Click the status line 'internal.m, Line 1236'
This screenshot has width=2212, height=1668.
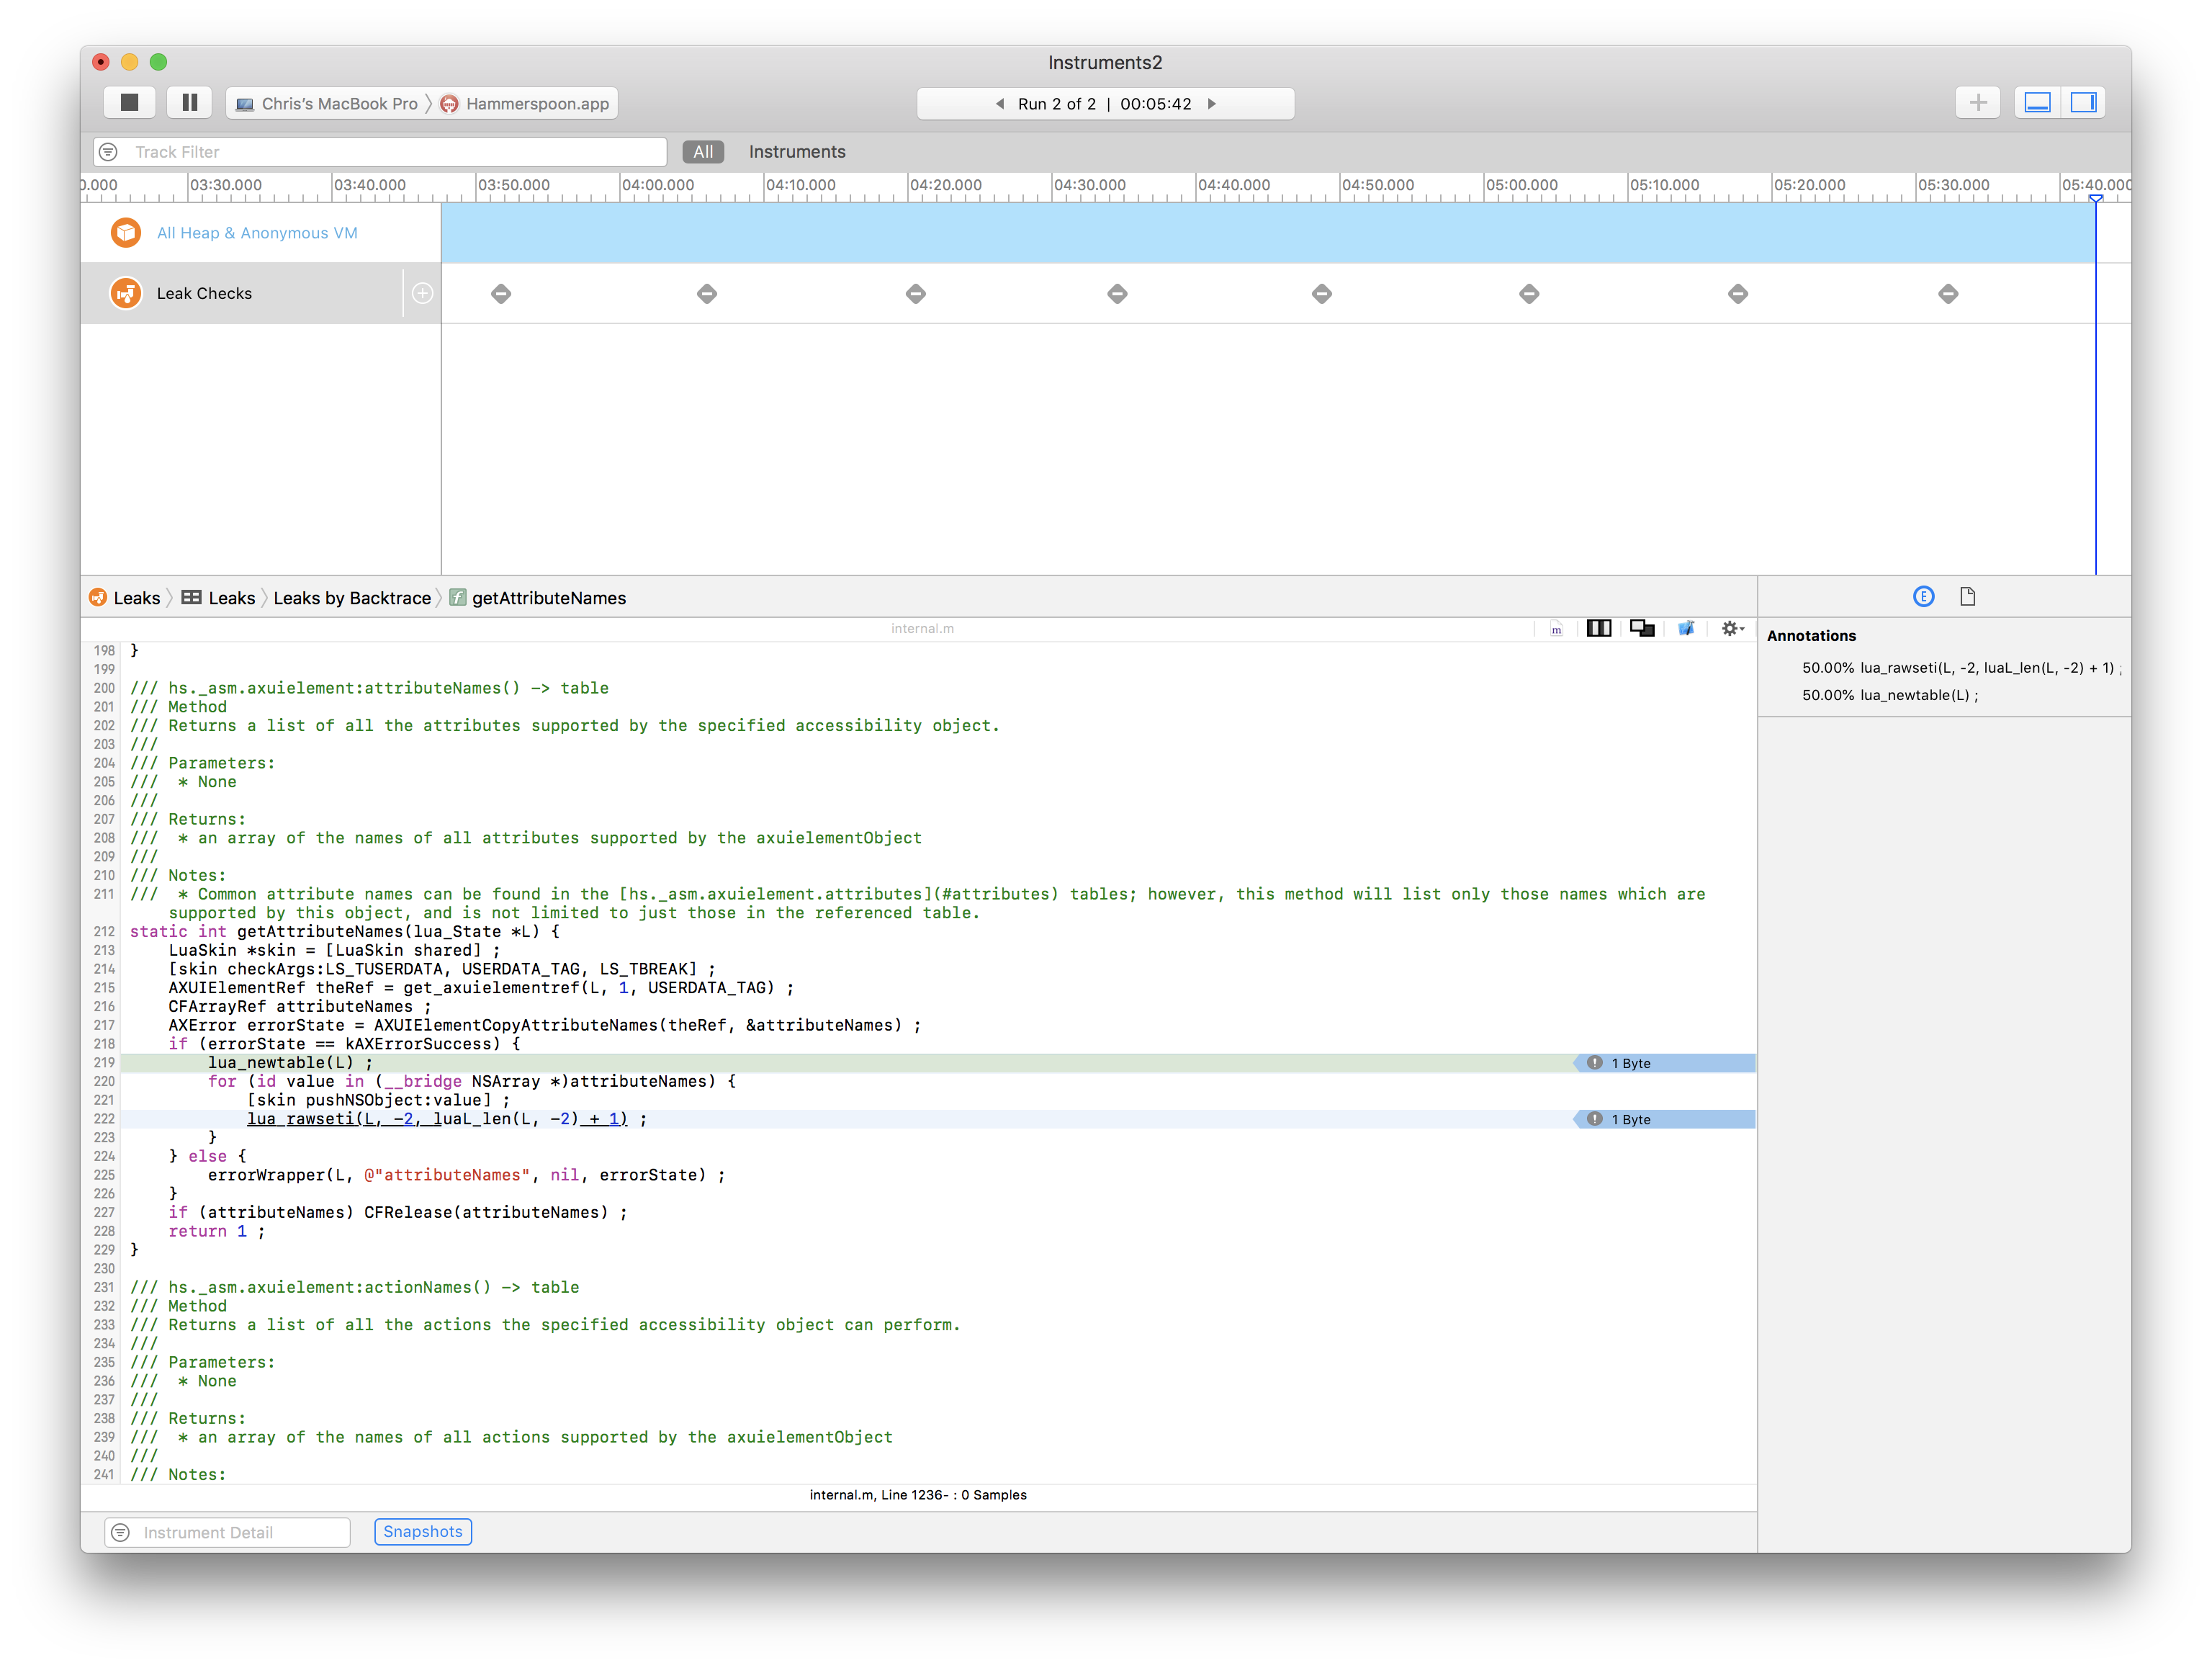917,1495
